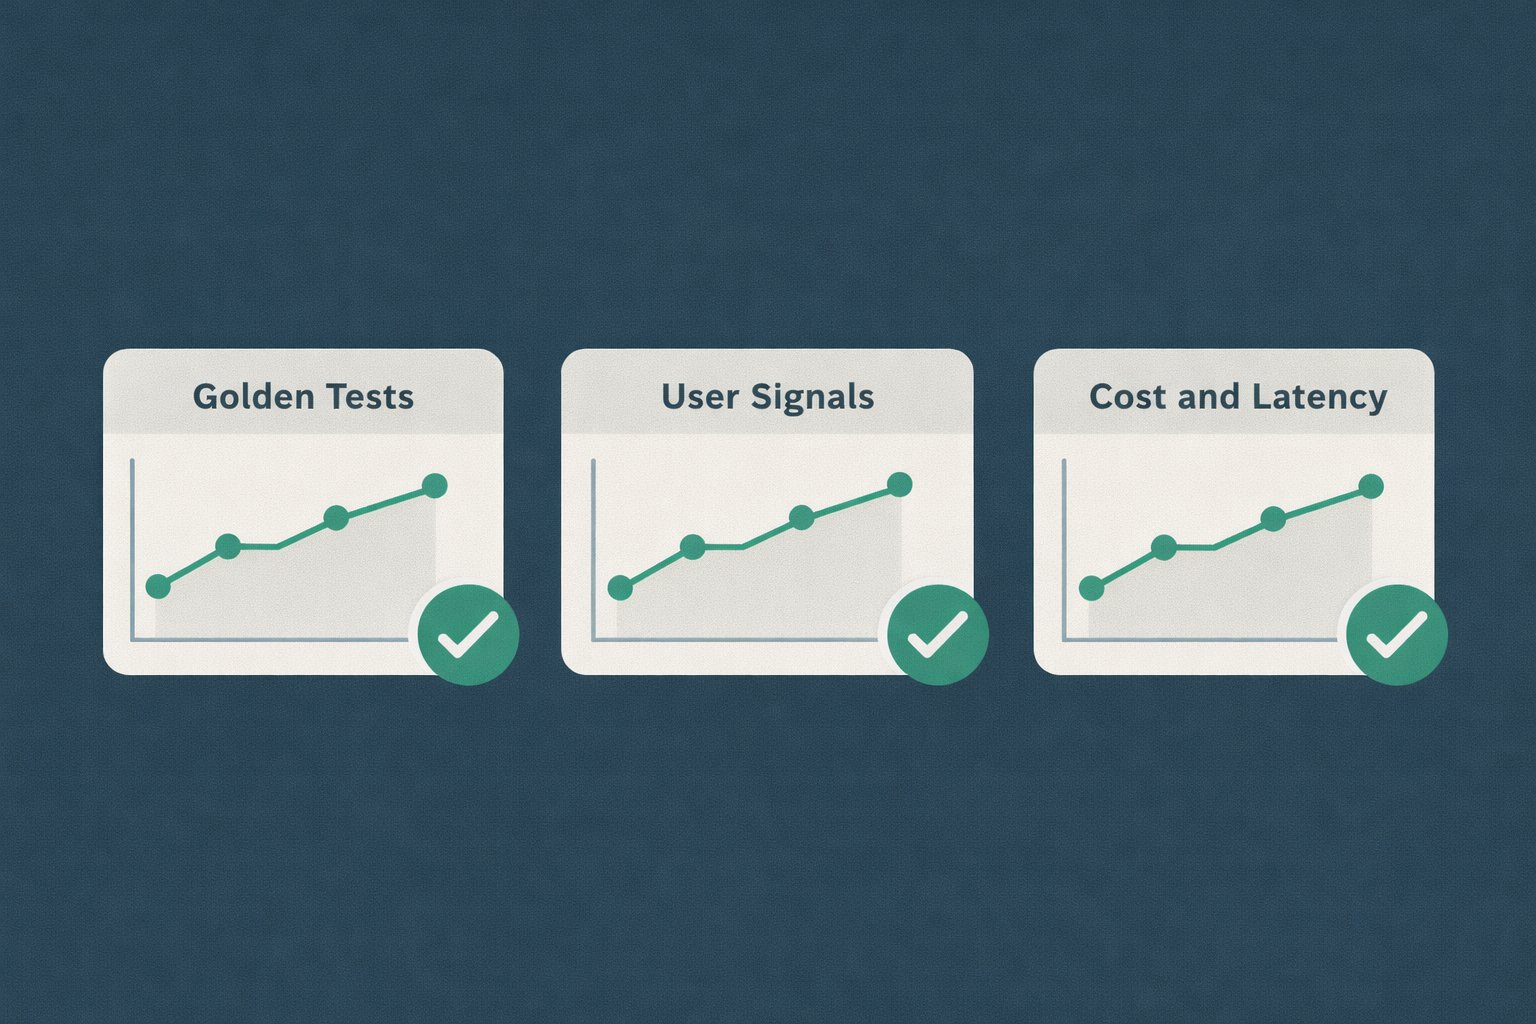
Task: Select the first data point in User Signals chart
Action: point(620,588)
